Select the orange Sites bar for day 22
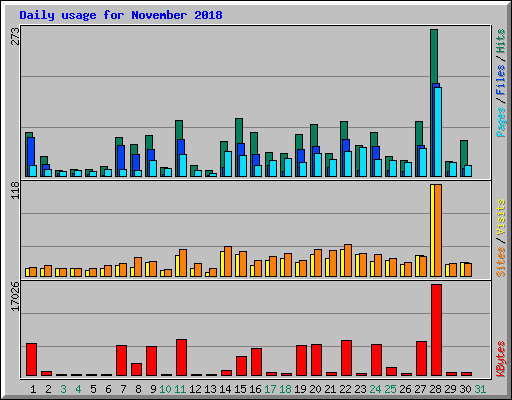The image size is (512, 400). coord(348,260)
